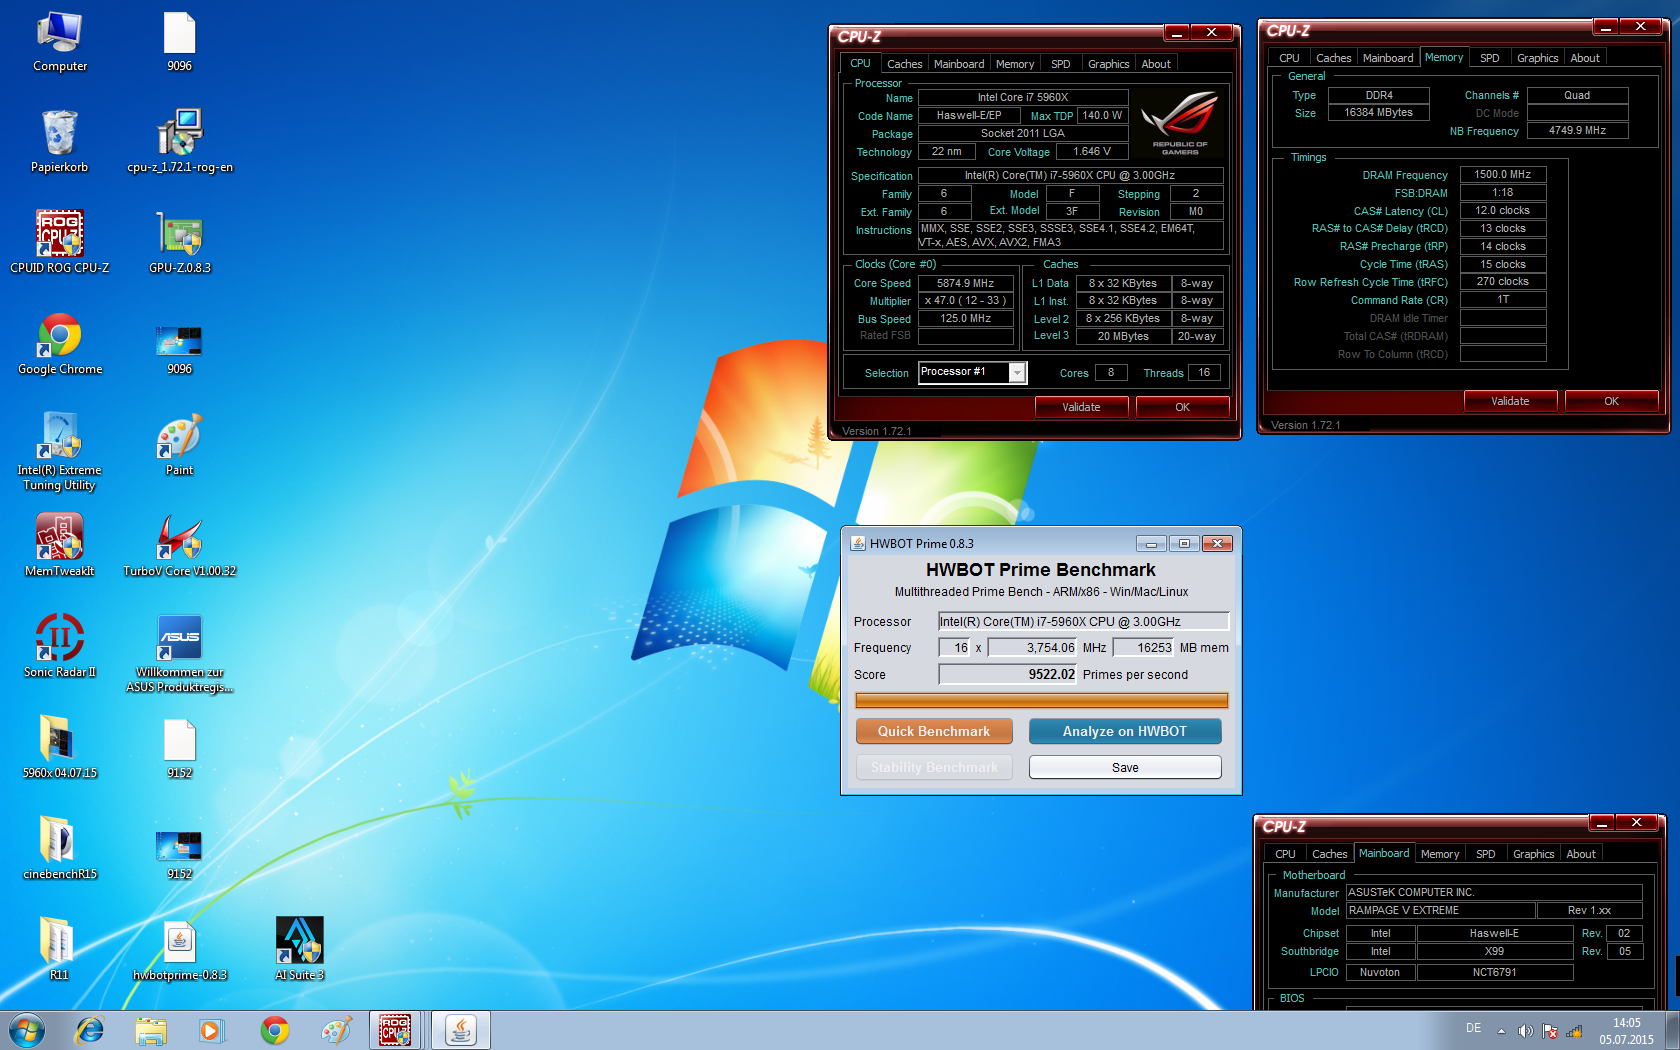Click the HWBOT Prime benchmark progress bar
The width and height of the screenshot is (1680, 1050).
pyautogui.click(x=1041, y=700)
